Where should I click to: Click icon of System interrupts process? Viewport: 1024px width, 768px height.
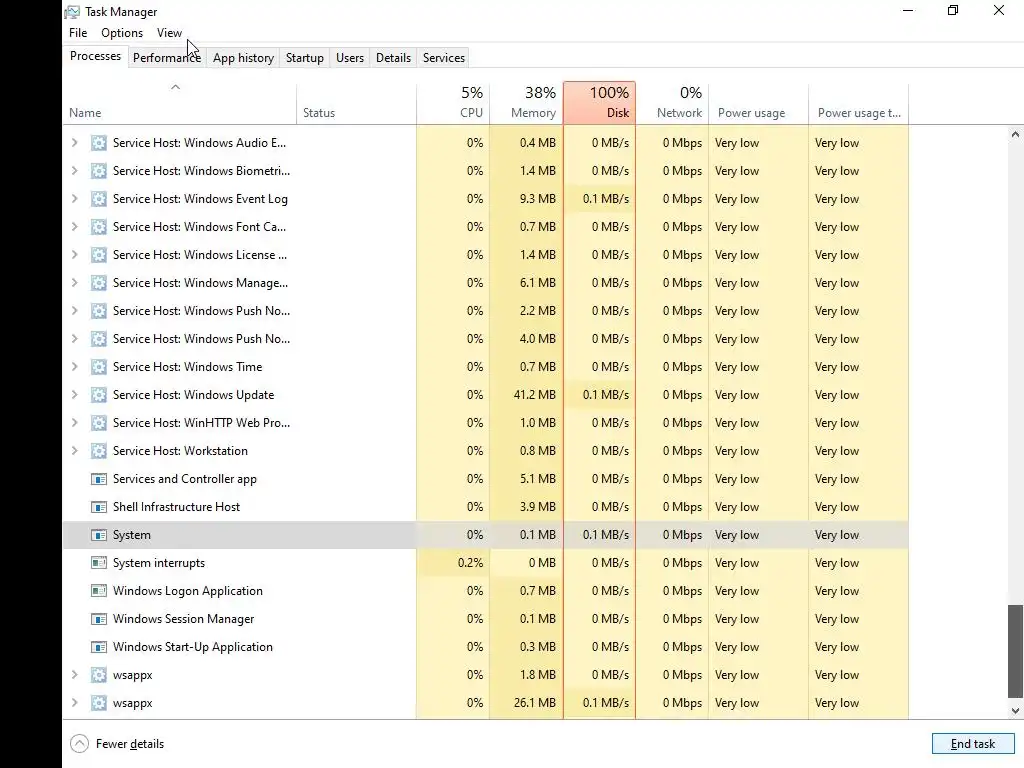(99, 563)
